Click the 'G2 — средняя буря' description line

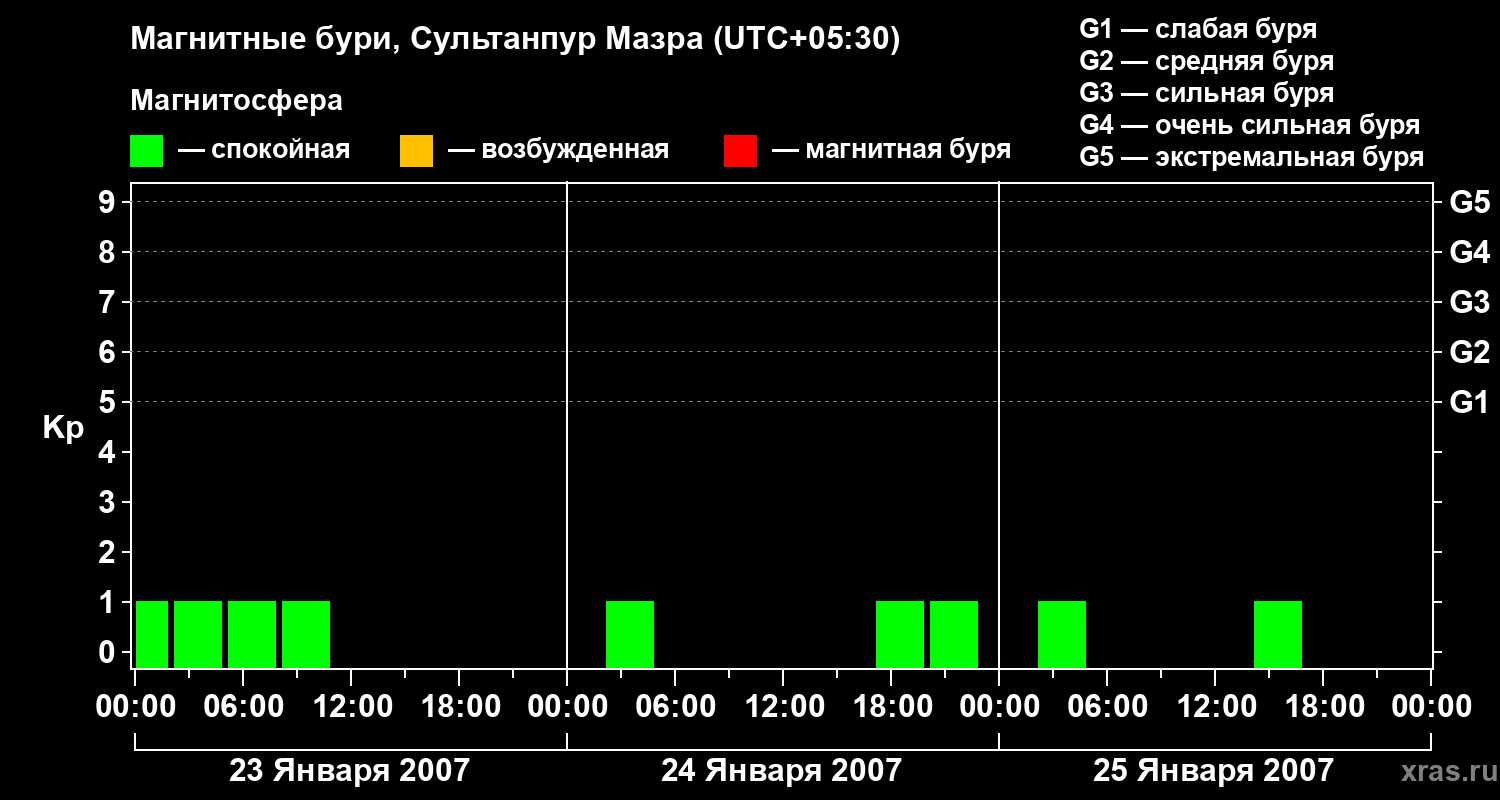pyautogui.click(x=1207, y=61)
